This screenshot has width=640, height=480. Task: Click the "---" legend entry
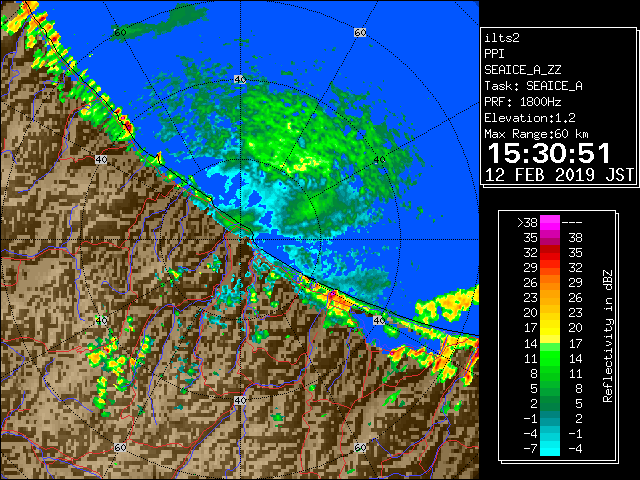[572, 223]
